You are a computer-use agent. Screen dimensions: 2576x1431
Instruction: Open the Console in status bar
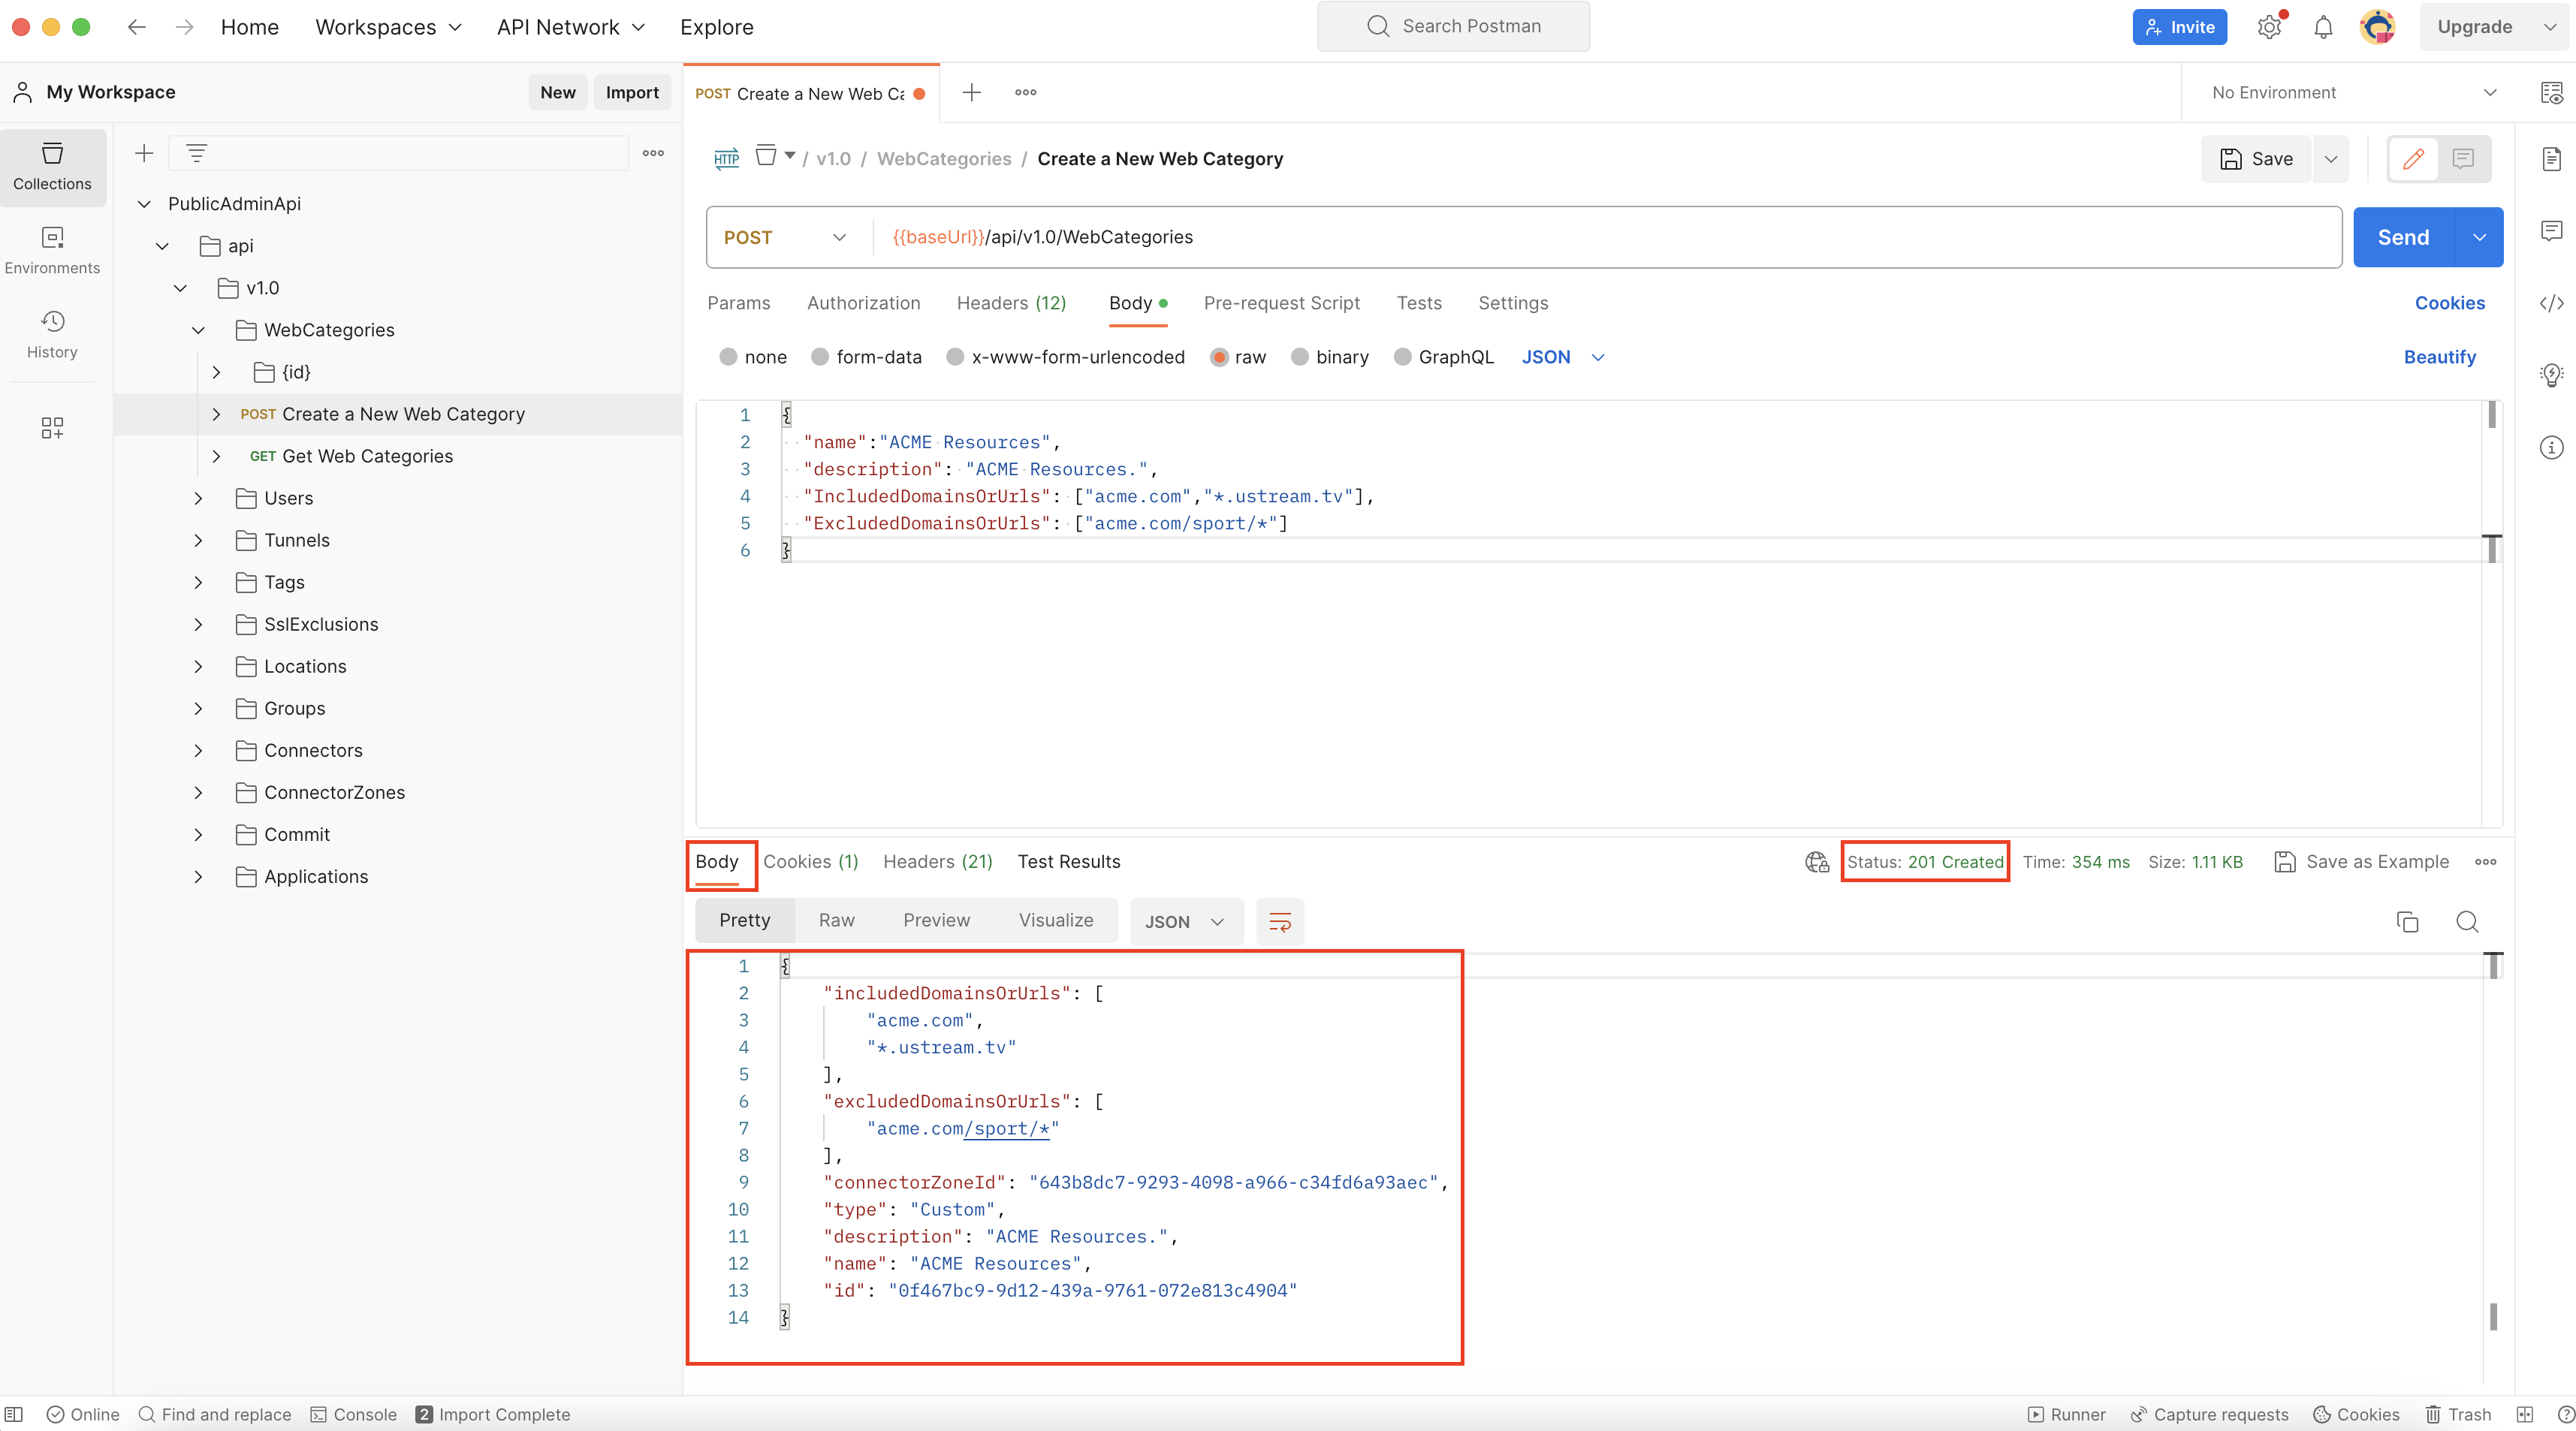(354, 1414)
